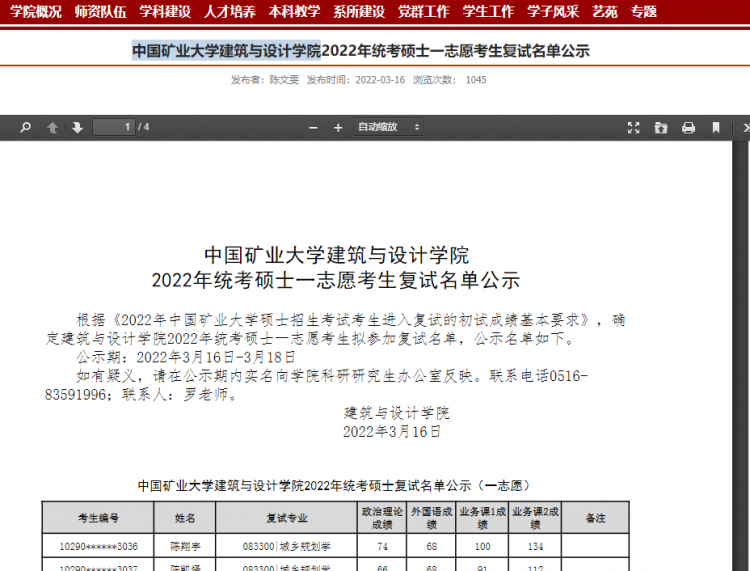Go to 本科教学 section
This screenshot has height=571, width=750.
pyautogui.click(x=294, y=11)
